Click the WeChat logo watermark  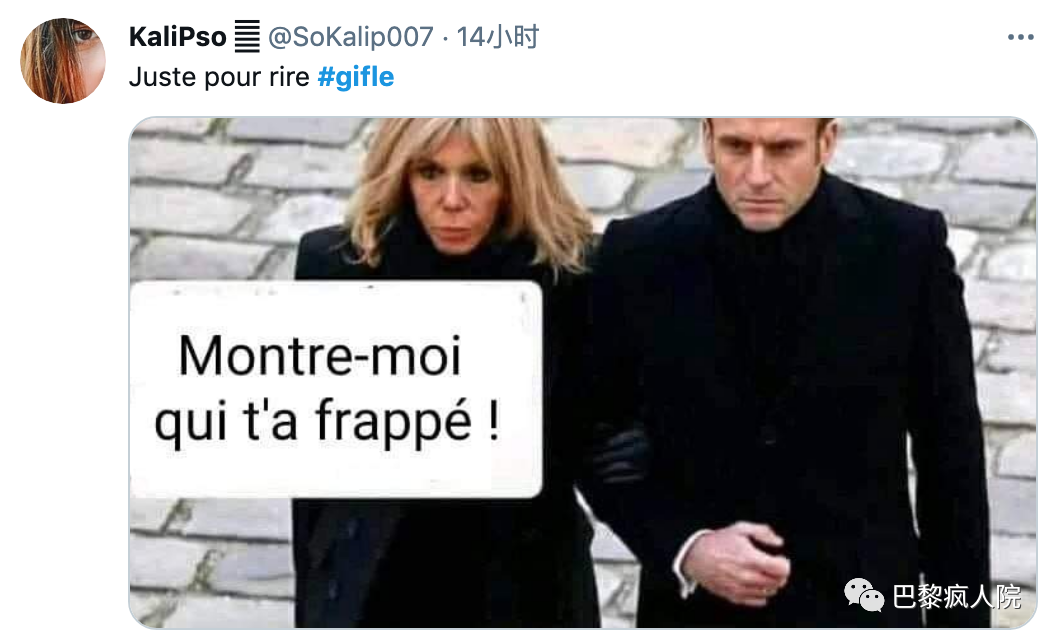click(x=864, y=595)
